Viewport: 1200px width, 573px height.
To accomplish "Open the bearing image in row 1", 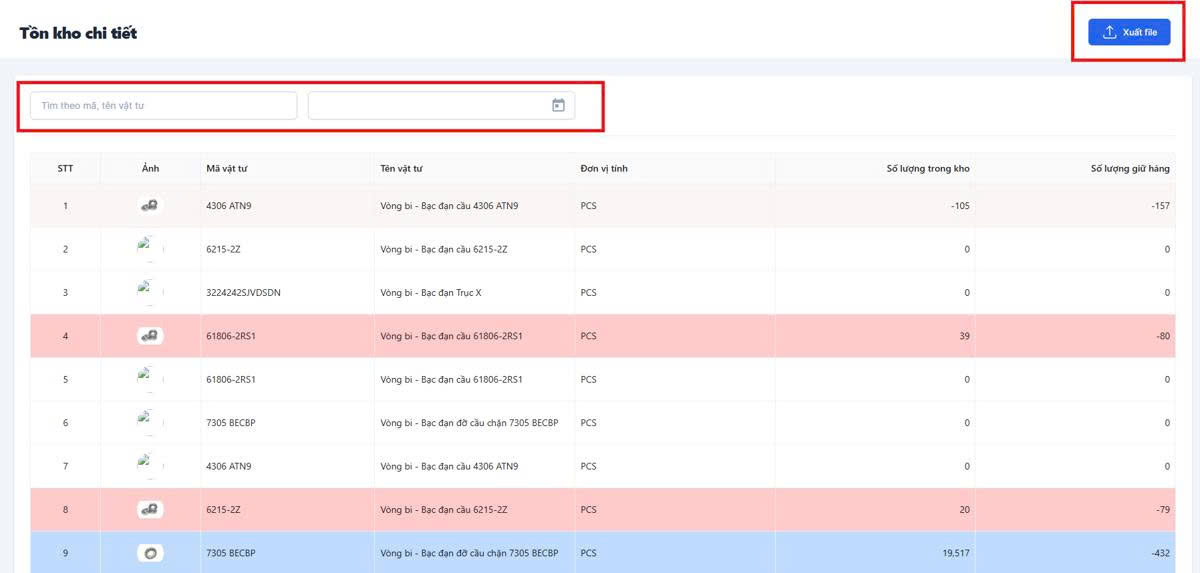I will coord(150,206).
